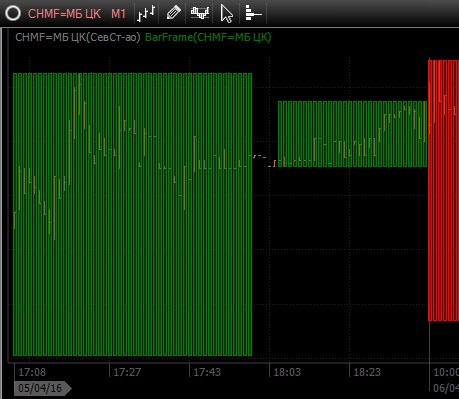Select the shorter green BarFrame block after 18:03
Image resolution: width=459 pixels, height=399 pixels.
point(352,134)
